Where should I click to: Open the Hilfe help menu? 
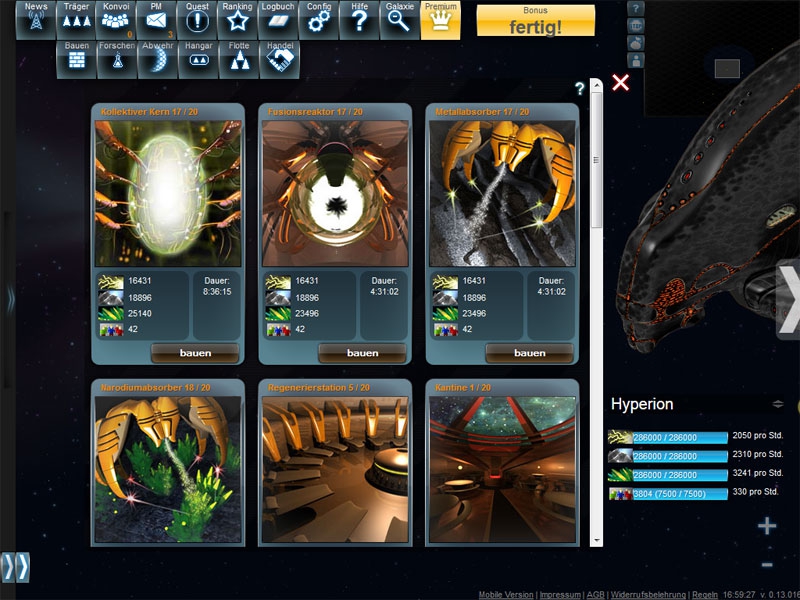click(359, 20)
